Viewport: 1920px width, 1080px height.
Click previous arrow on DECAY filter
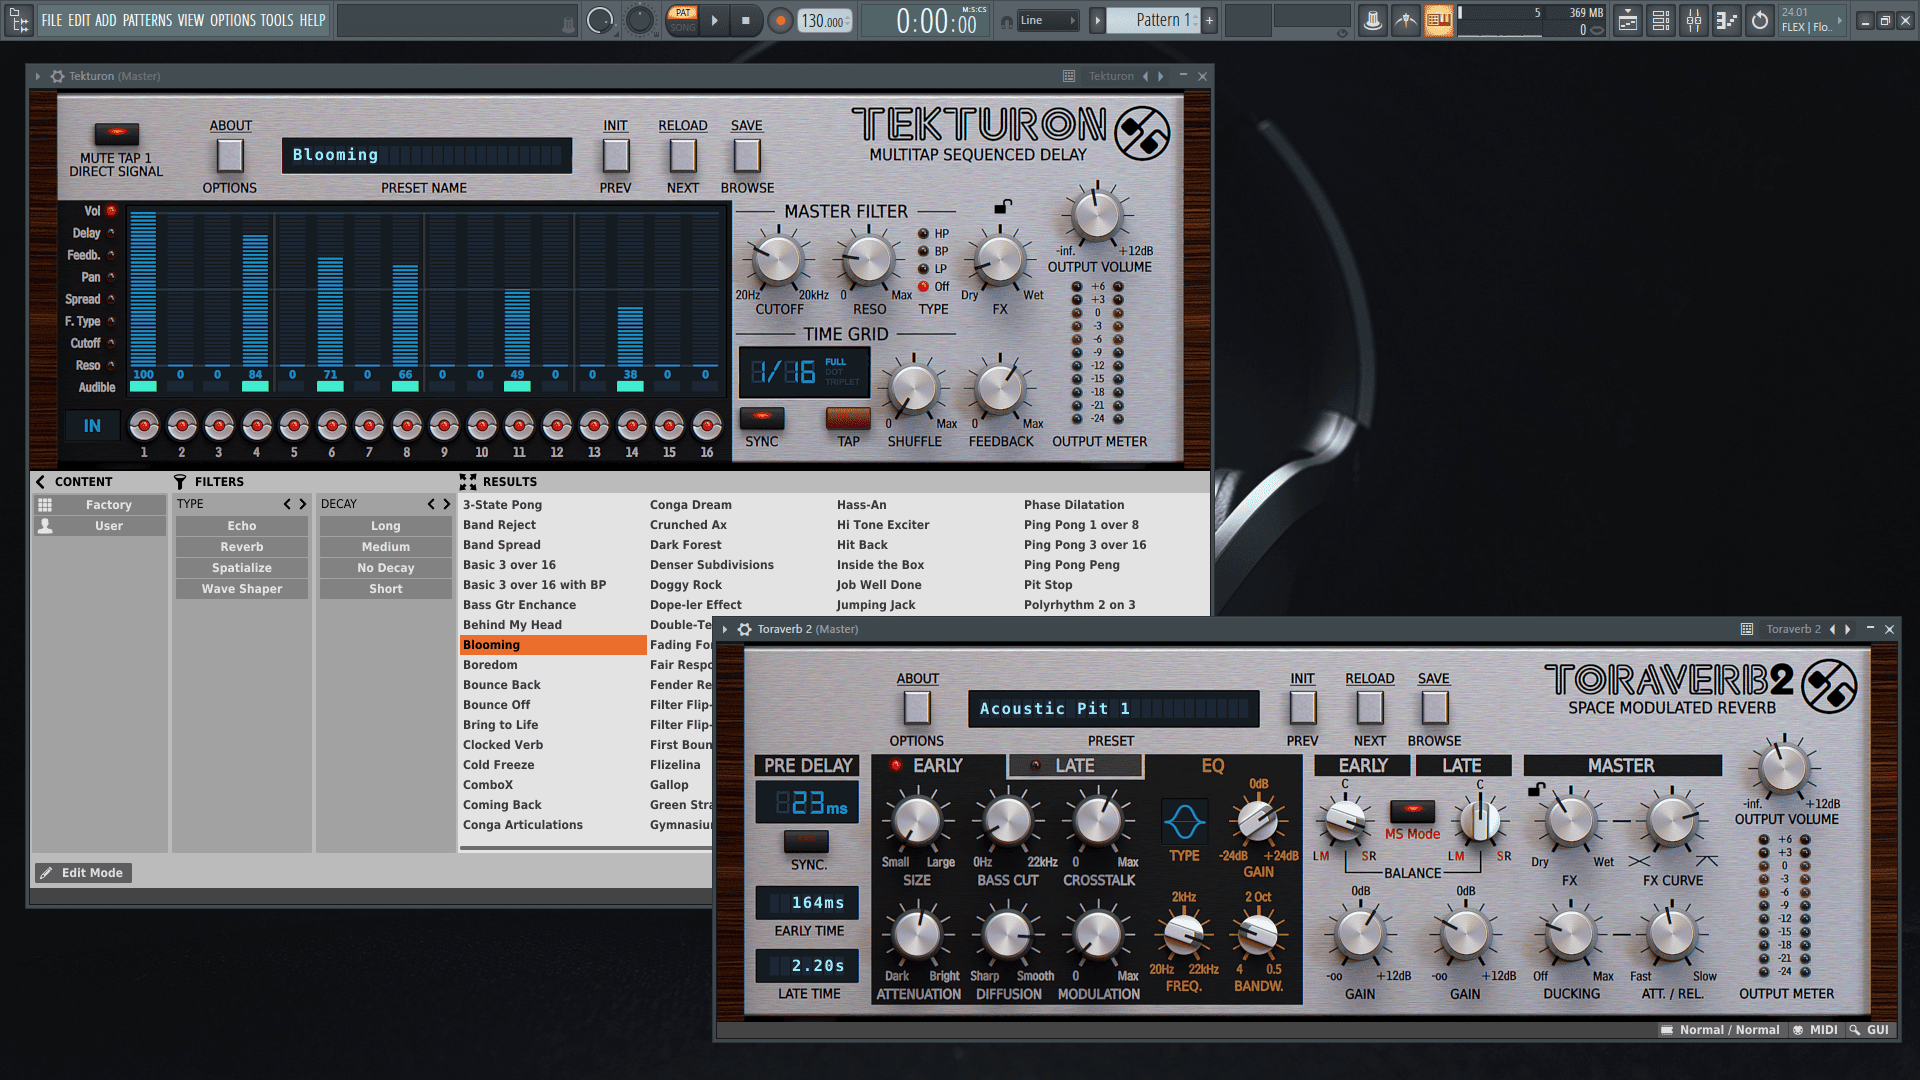[431, 504]
